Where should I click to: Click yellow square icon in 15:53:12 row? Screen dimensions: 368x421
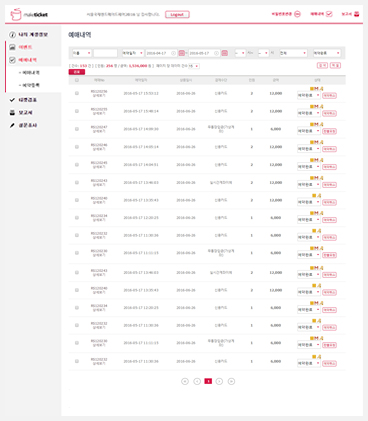(312, 89)
